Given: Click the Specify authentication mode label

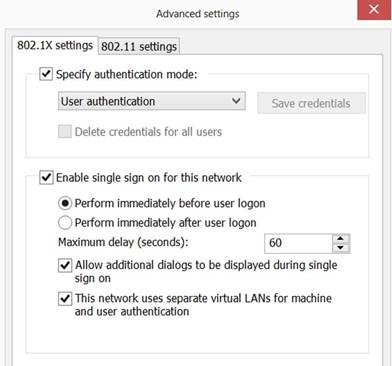Looking at the screenshot, I should (x=127, y=74).
